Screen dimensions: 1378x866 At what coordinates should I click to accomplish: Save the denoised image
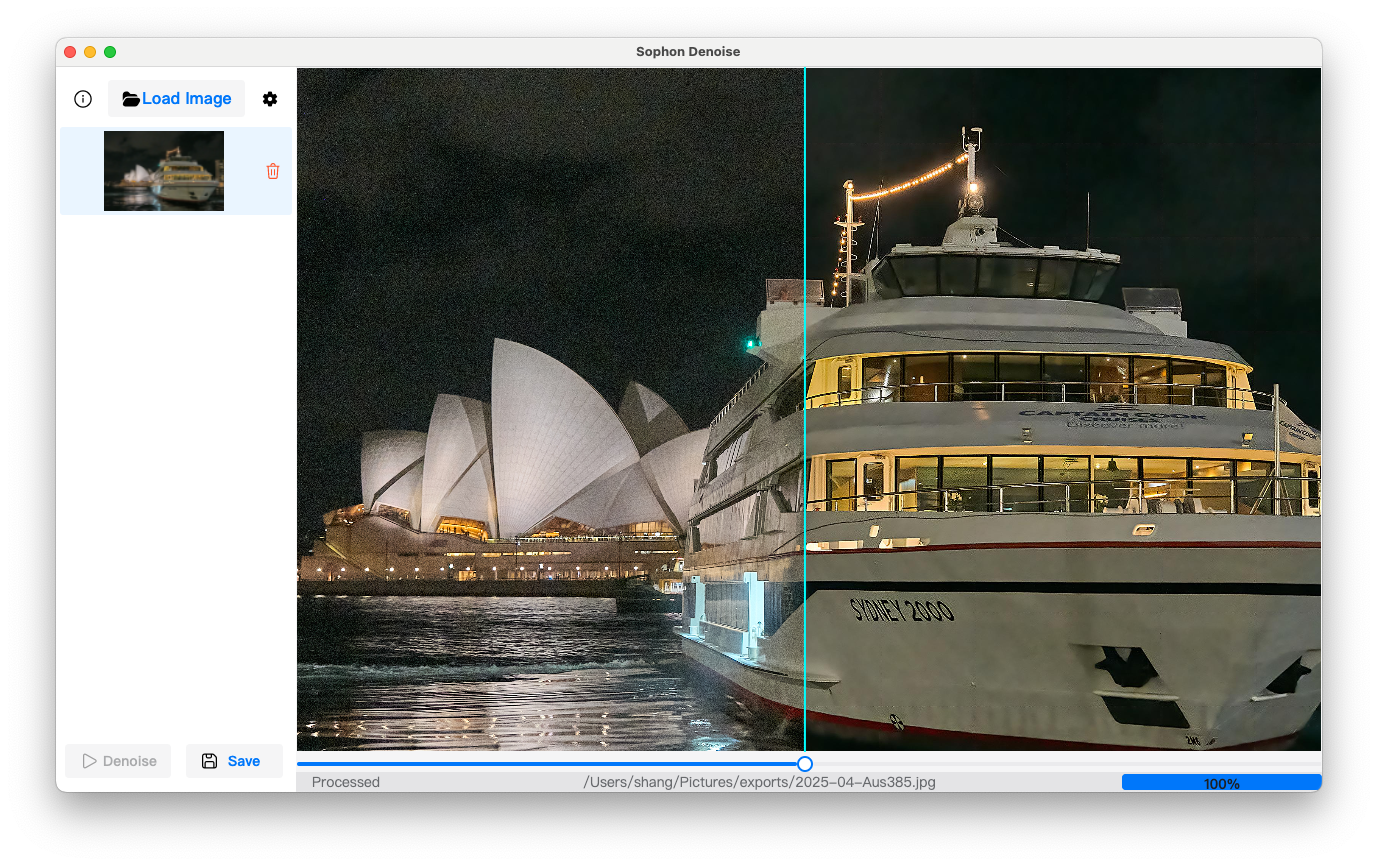click(234, 761)
